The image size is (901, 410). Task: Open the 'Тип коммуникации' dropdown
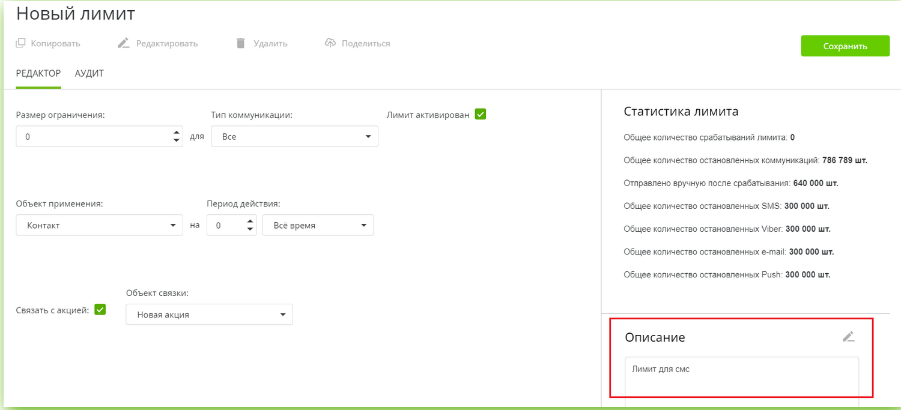(295, 136)
